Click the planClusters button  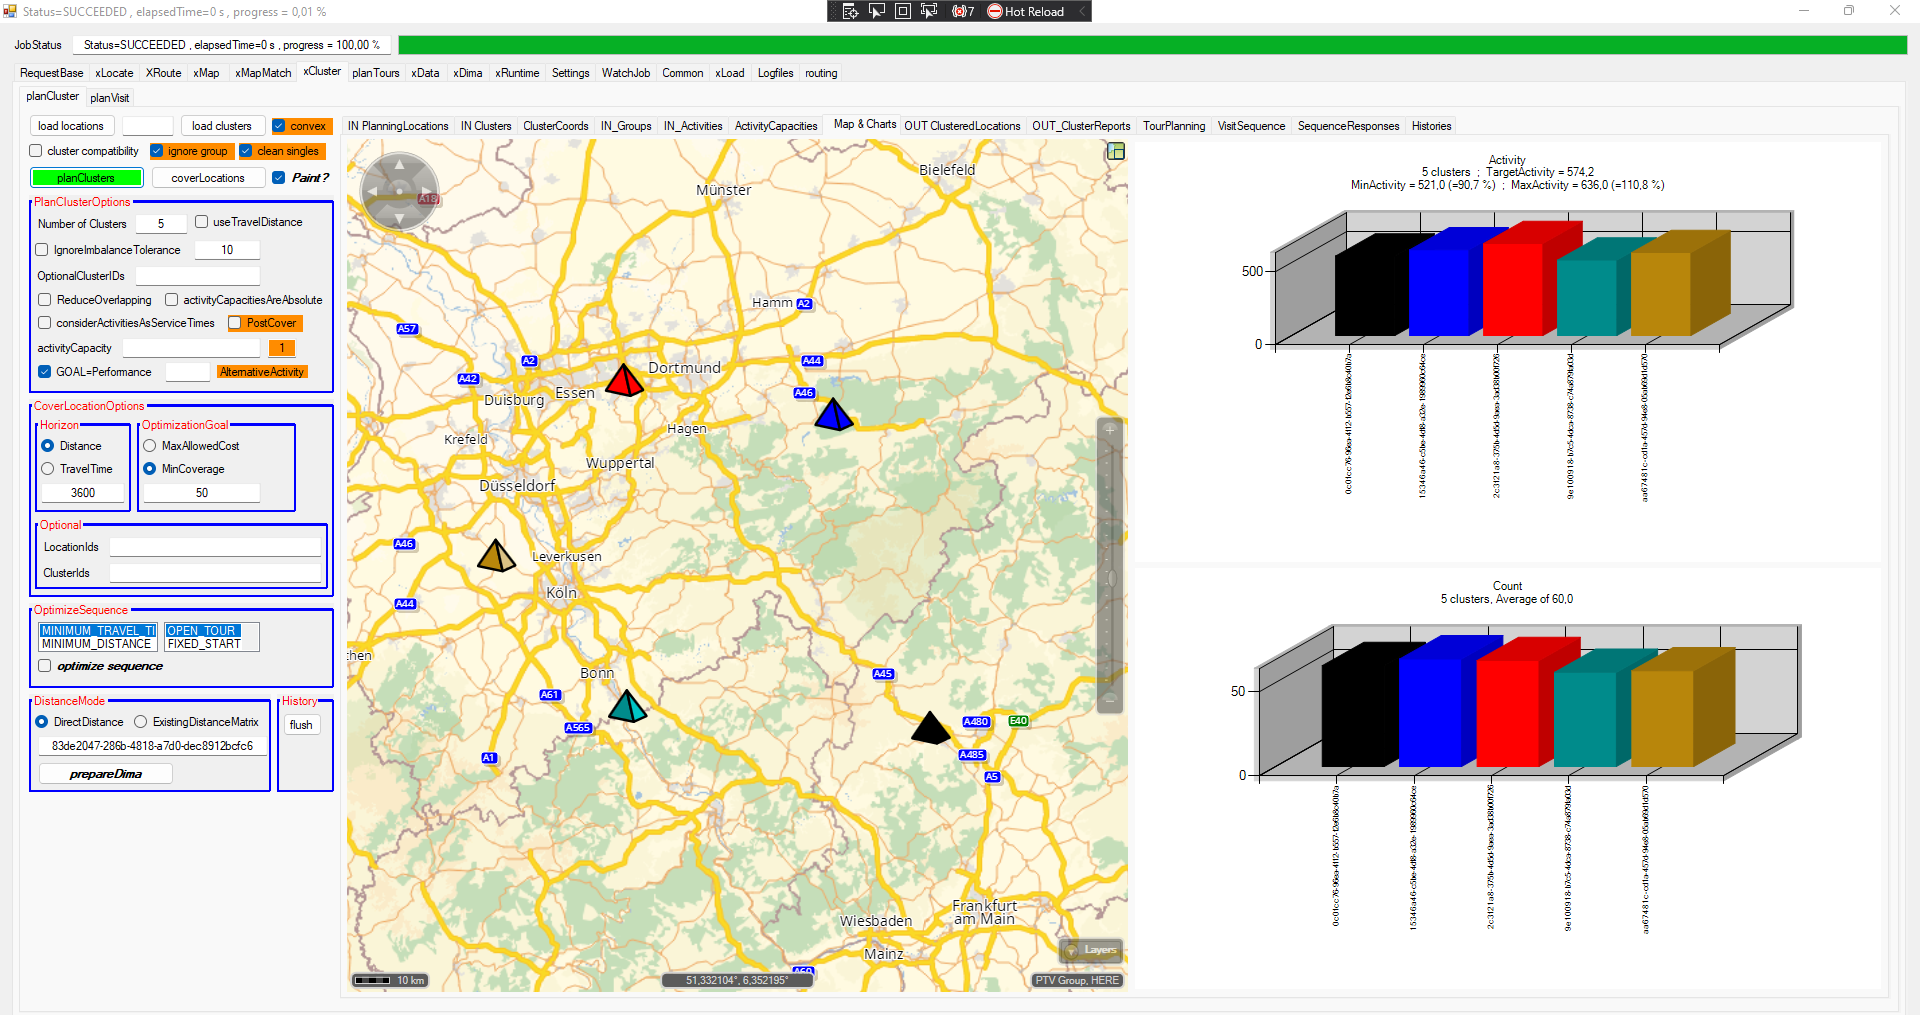coord(86,178)
